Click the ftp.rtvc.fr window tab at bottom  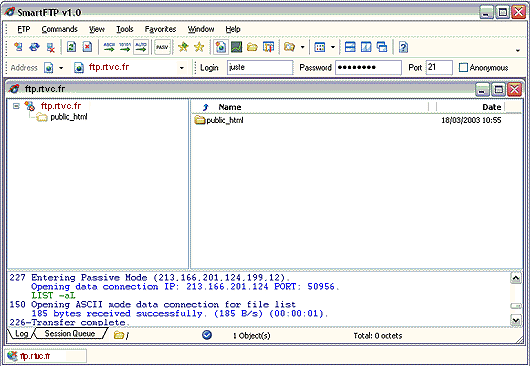(x=46, y=356)
